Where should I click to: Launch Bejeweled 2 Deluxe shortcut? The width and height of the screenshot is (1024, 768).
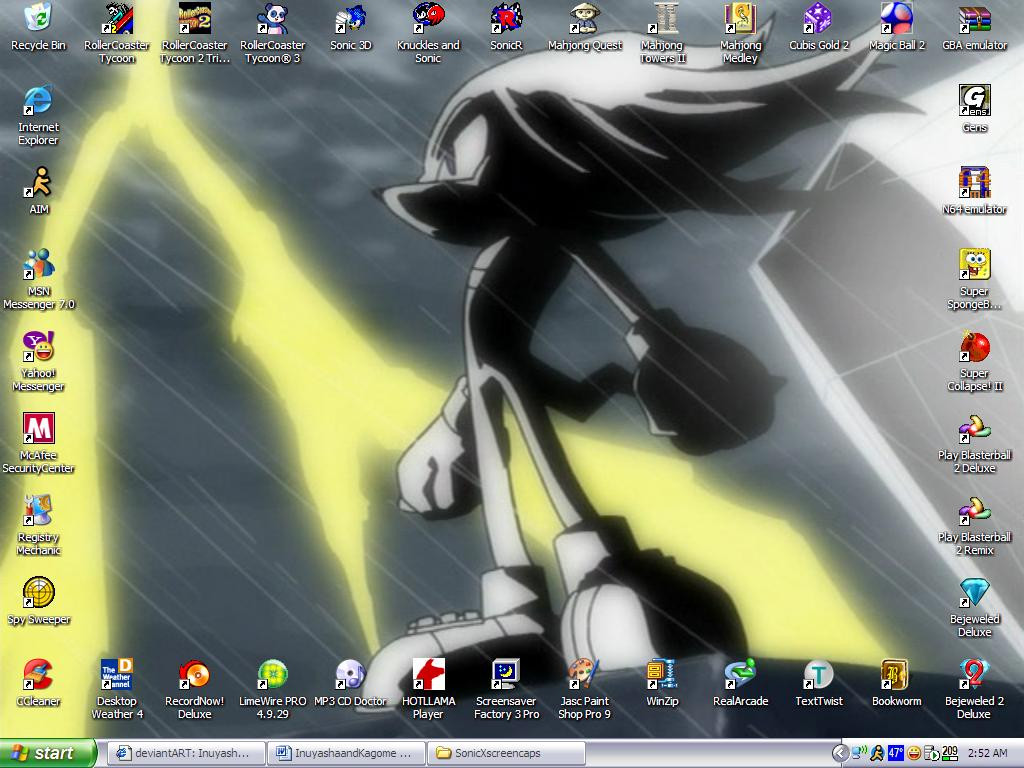click(974, 675)
